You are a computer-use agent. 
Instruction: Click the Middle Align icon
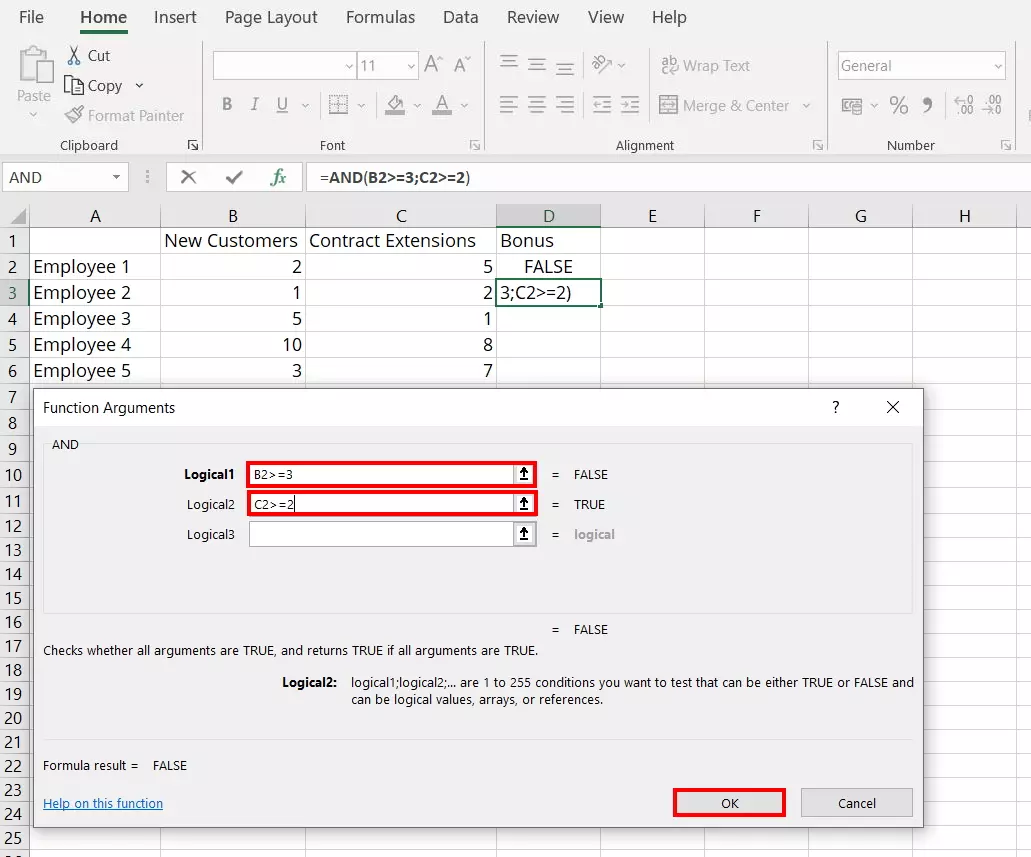[537, 64]
